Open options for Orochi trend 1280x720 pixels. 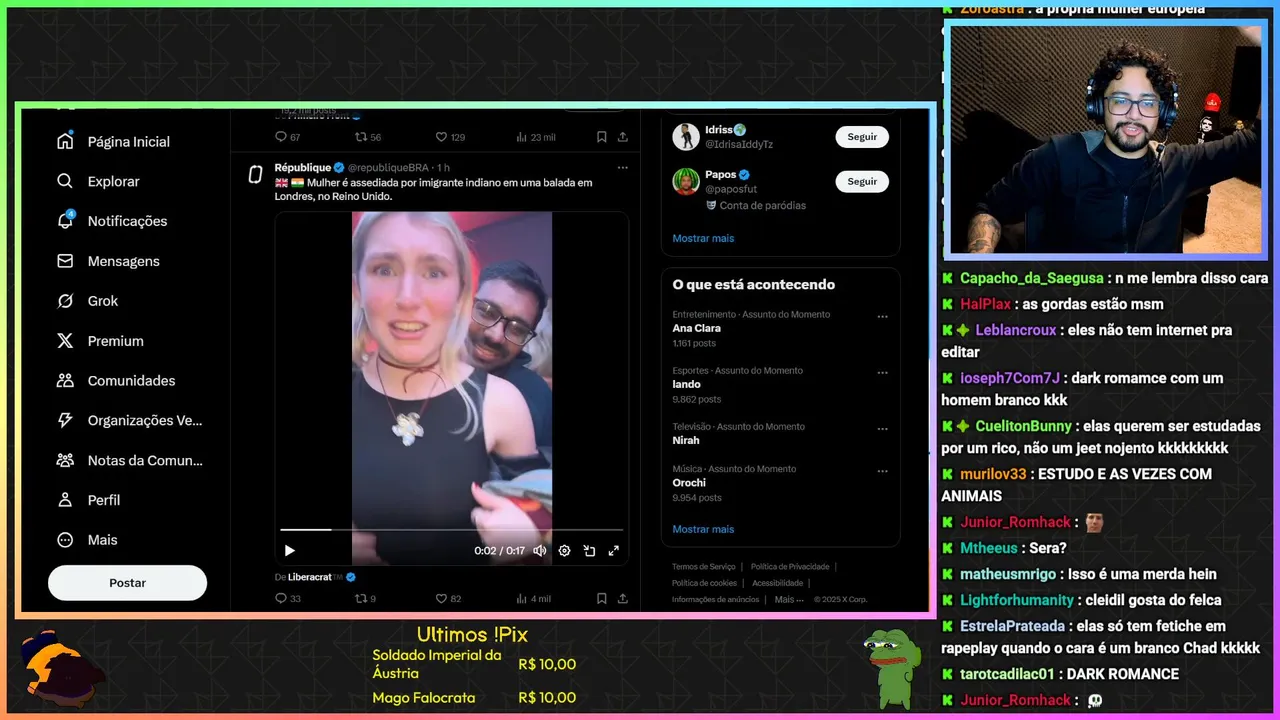(x=882, y=470)
